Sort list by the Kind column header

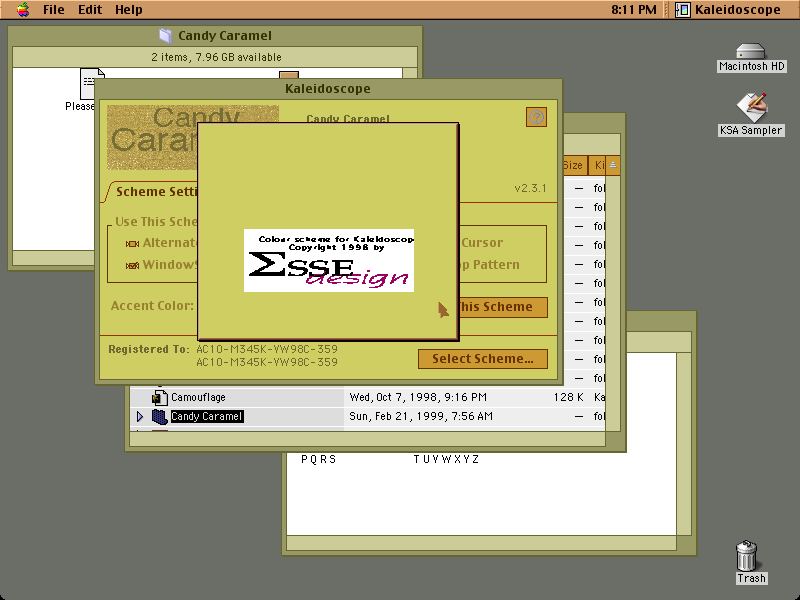tap(598, 165)
